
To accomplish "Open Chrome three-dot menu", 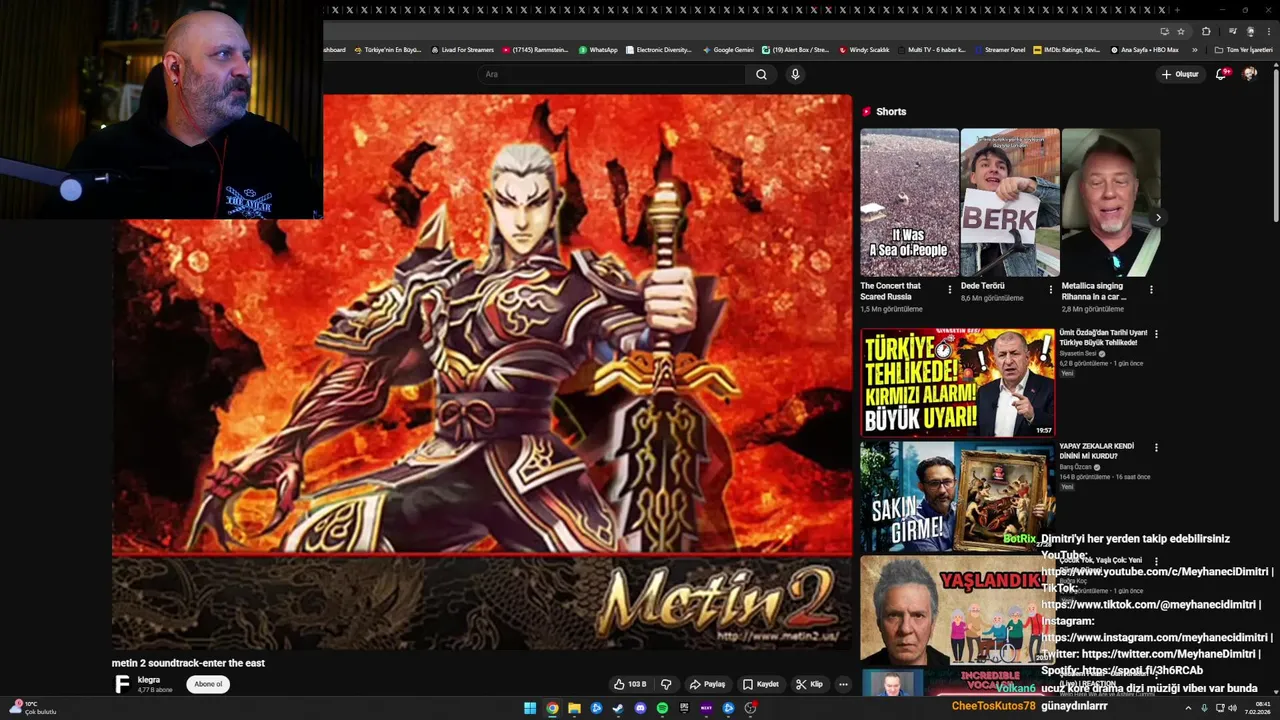I will (1268, 31).
